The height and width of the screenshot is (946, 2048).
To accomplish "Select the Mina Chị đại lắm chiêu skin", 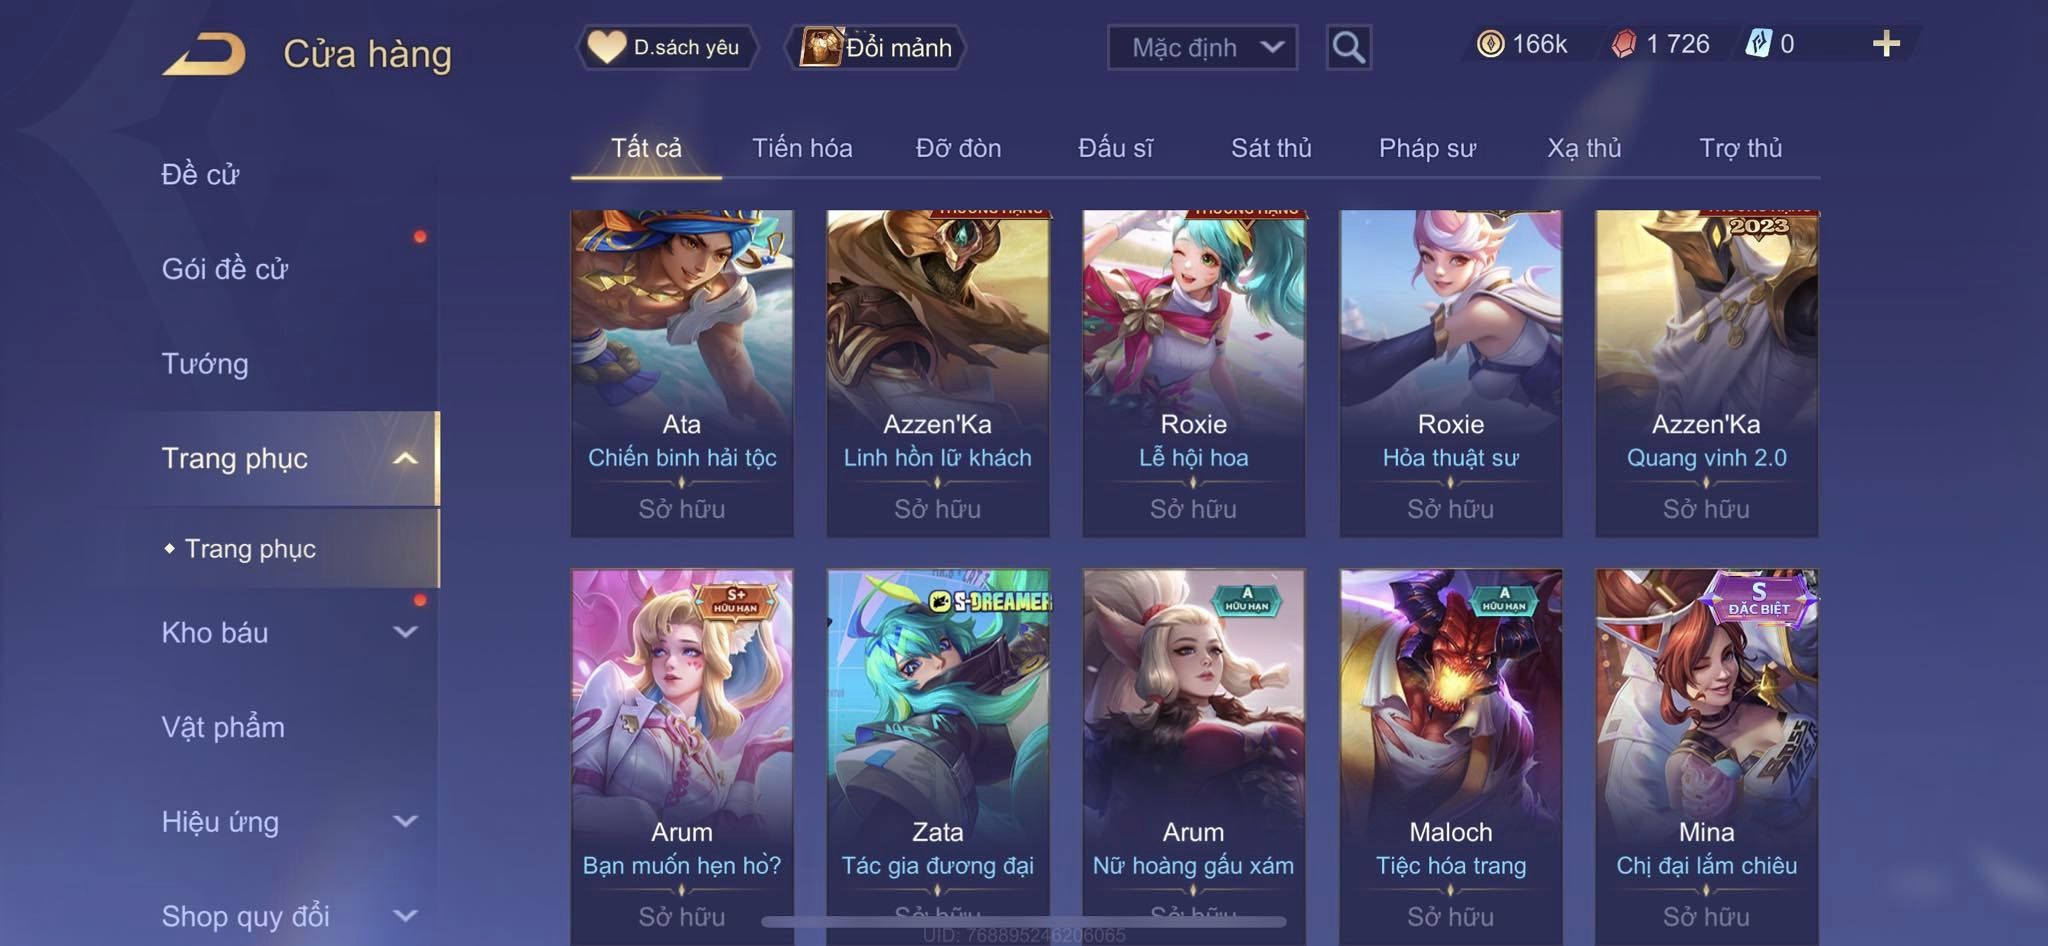I will (x=1706, y=757).
